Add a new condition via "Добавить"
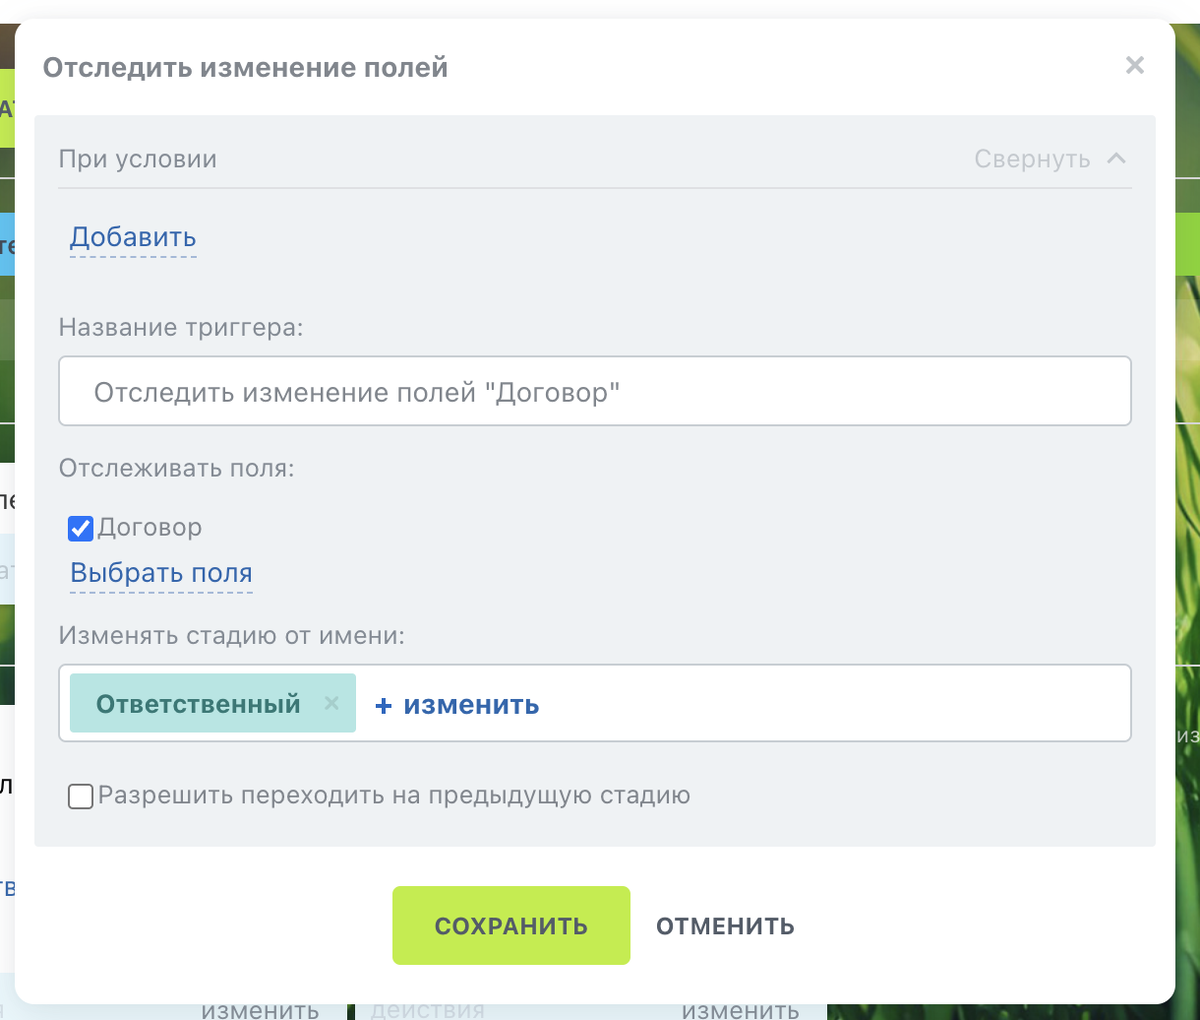1200x1020 pixels. [132, 237]
